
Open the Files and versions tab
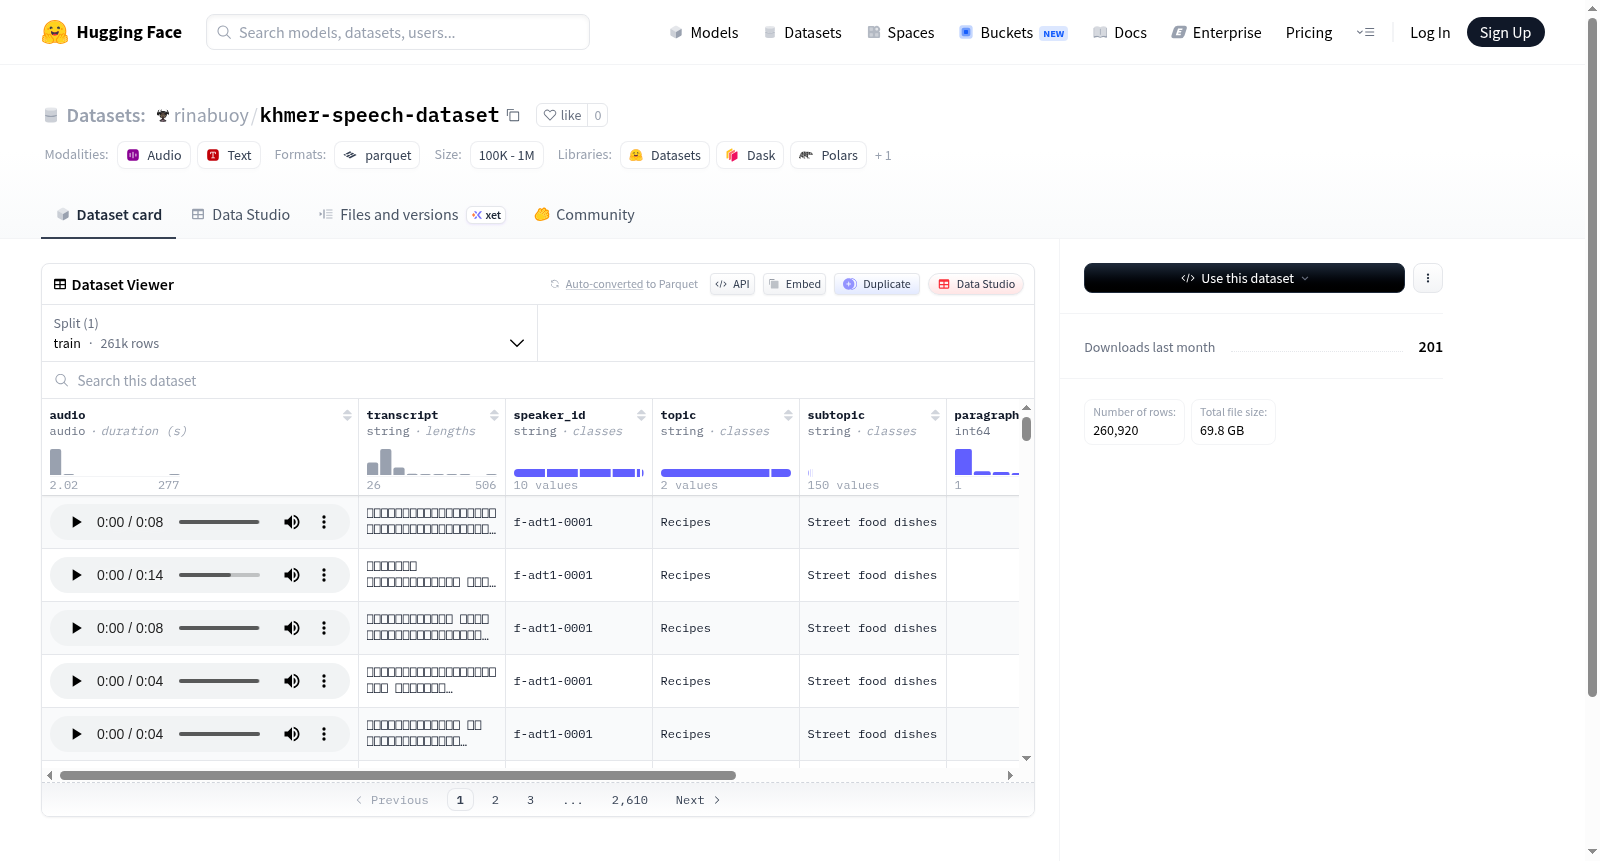(x=412, y=214)
